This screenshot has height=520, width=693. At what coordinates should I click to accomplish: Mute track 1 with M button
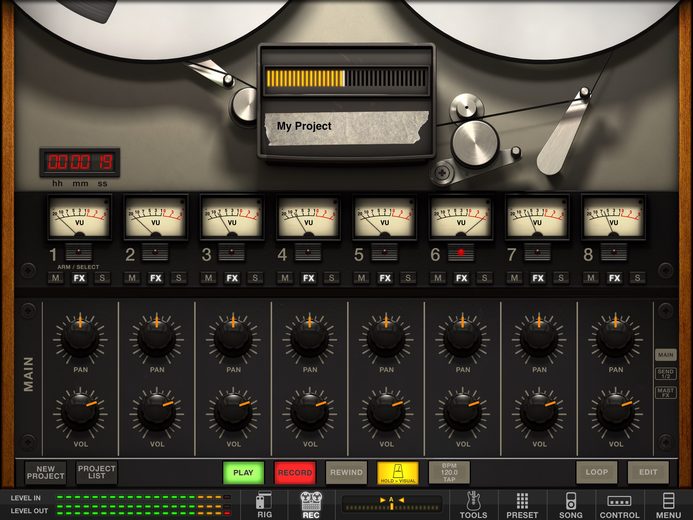coord(56,278)
